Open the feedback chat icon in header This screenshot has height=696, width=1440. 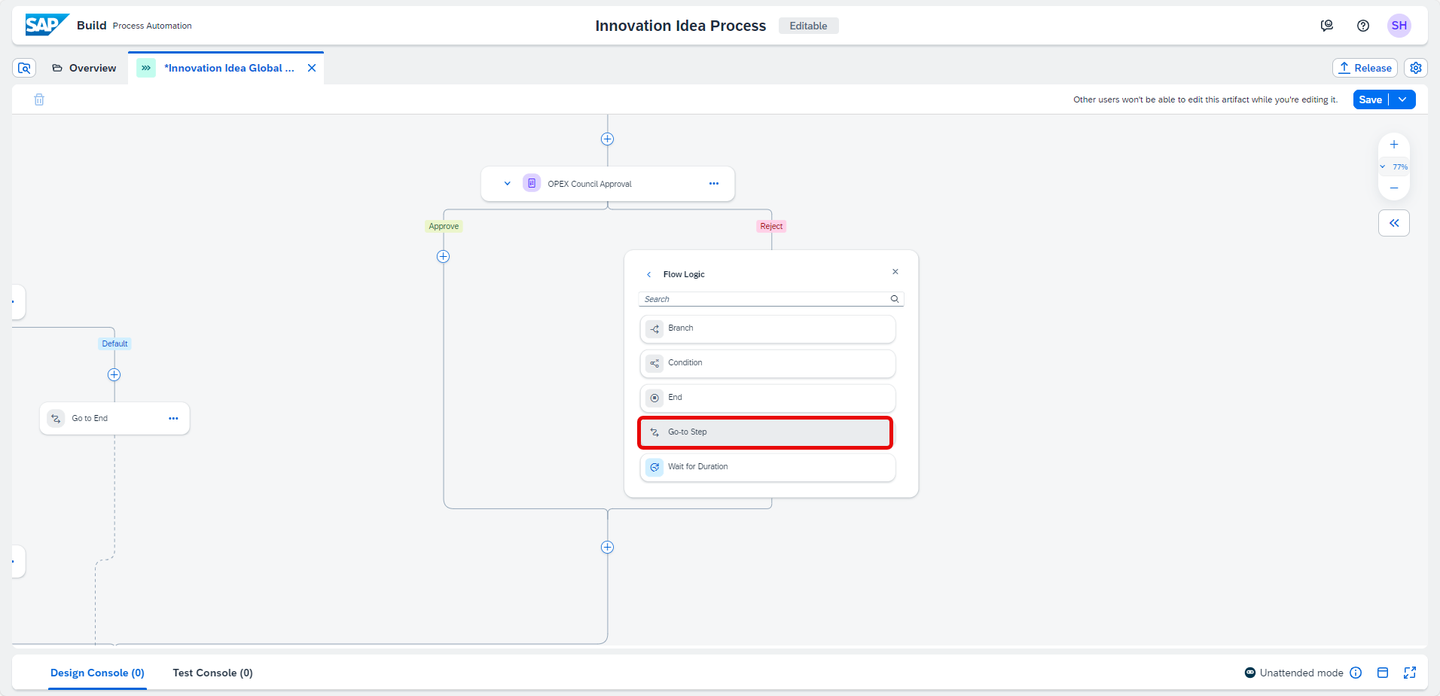tap(1327, 26)
